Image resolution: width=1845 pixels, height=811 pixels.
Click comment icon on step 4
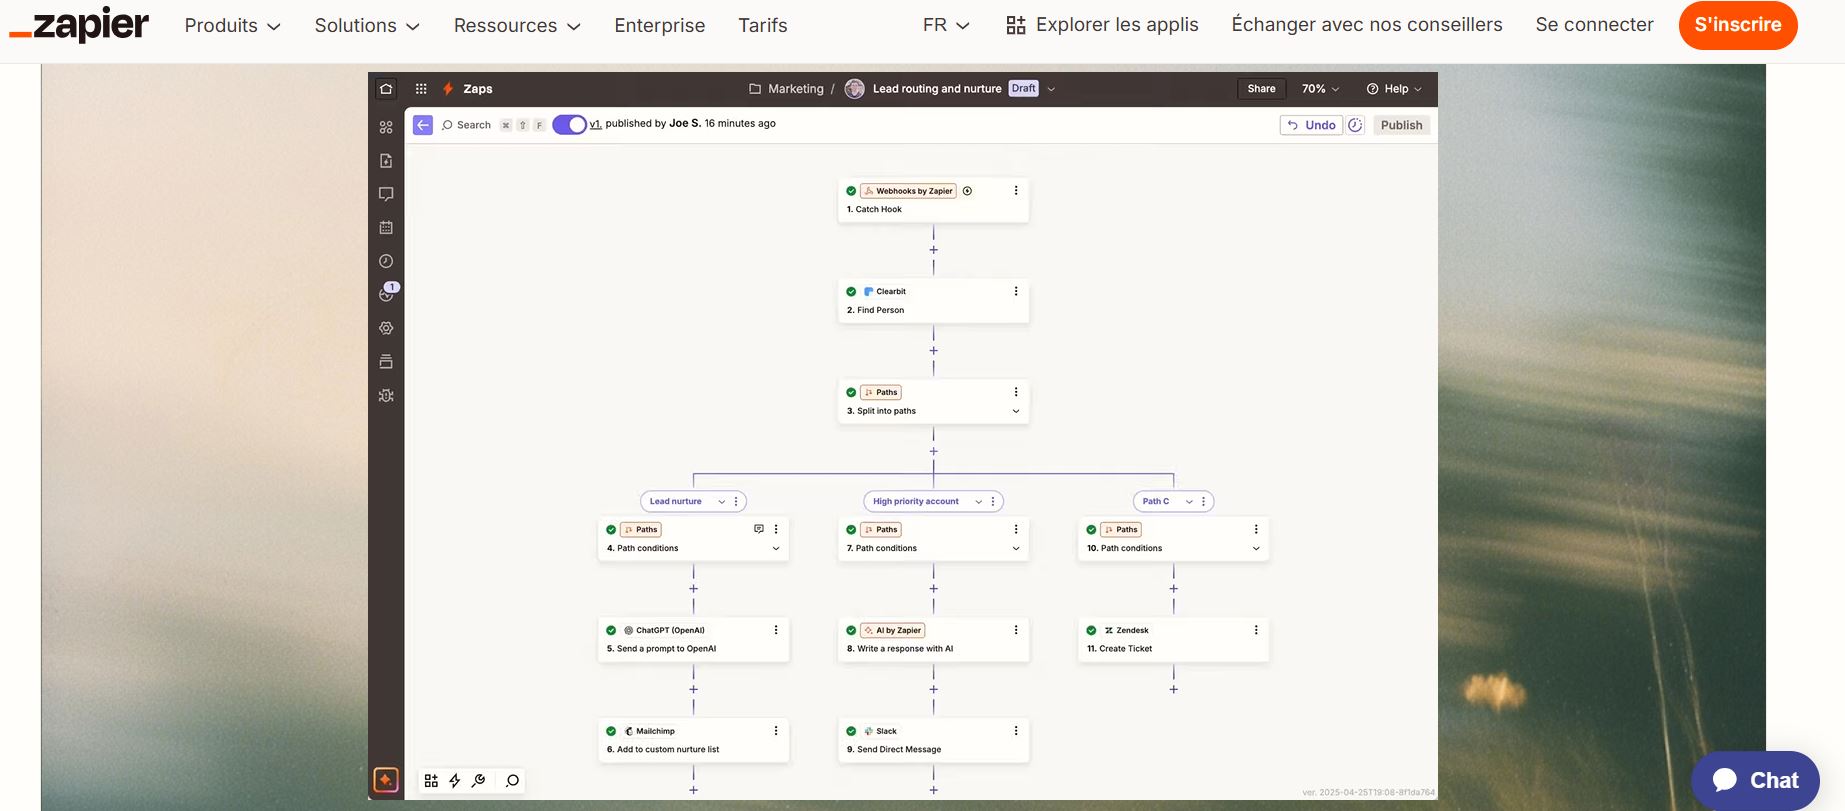point(759,529)
